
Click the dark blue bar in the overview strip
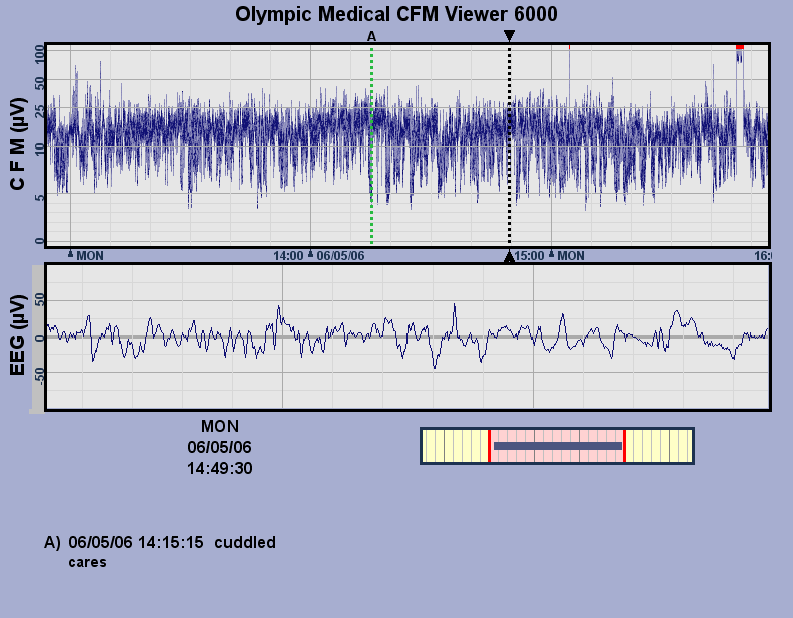tap(558, 446)
